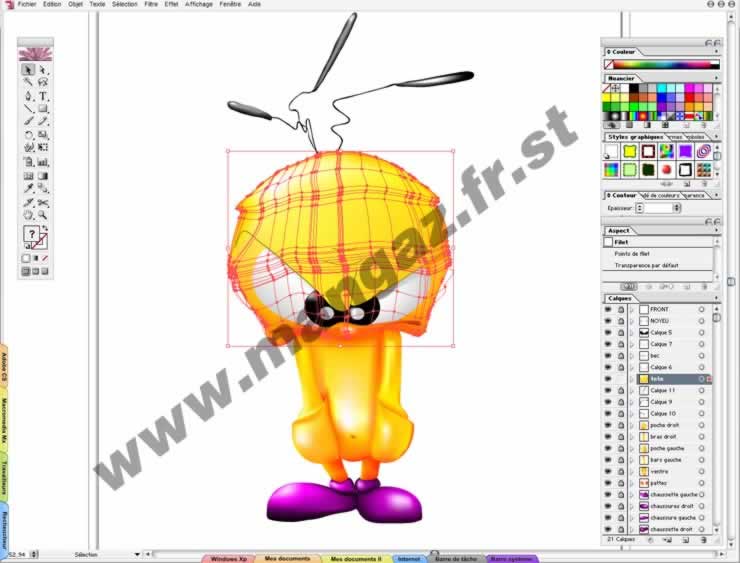
Task: Open the Affichage menu
Action: [x=199, y=4]
